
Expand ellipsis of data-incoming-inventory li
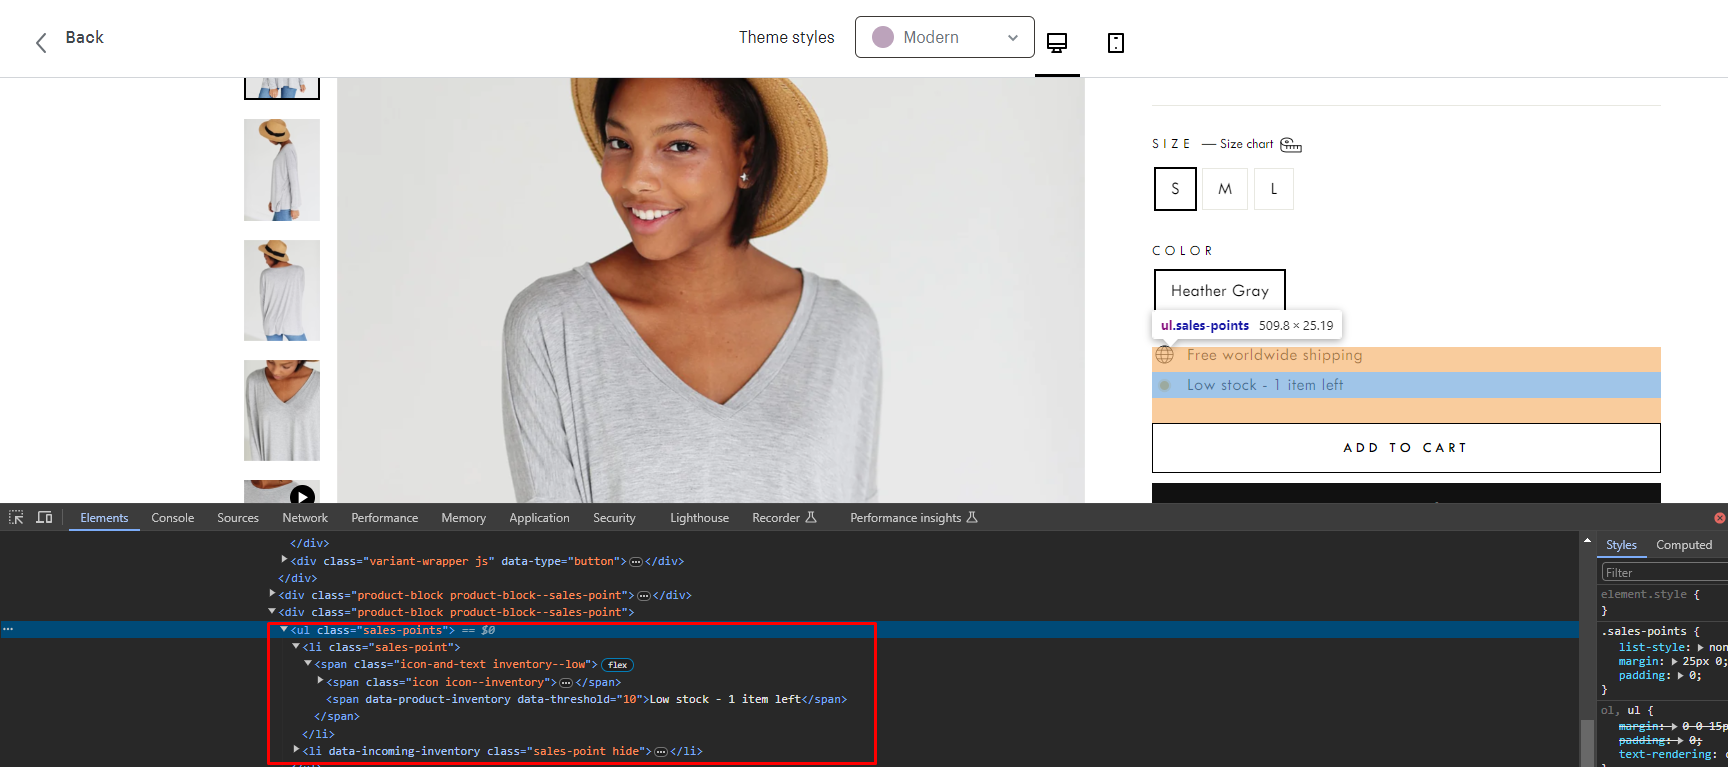pos(661,752)
